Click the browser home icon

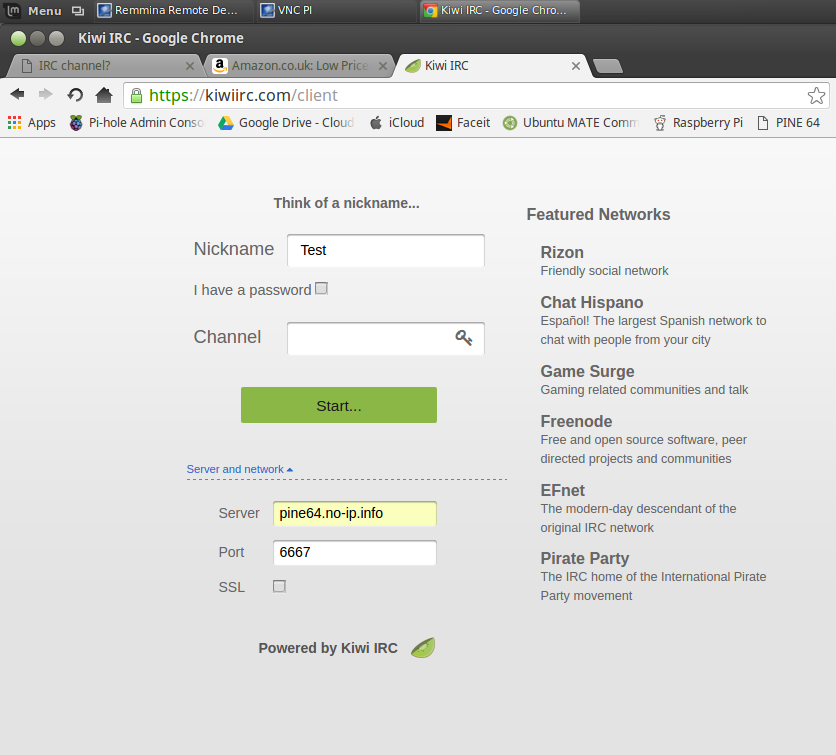coord(104,95)
